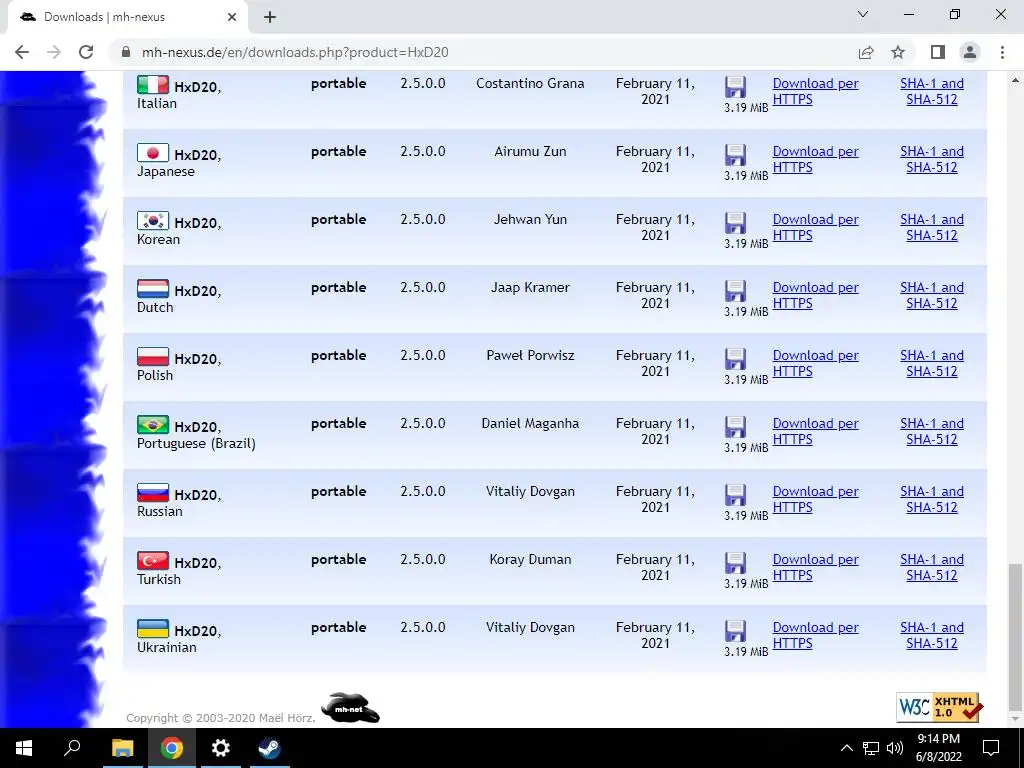The width and height of the screenshot is (1024, 768).
Task: Click the W3C XHTML 1.0 badge
Action: point(939,707)
